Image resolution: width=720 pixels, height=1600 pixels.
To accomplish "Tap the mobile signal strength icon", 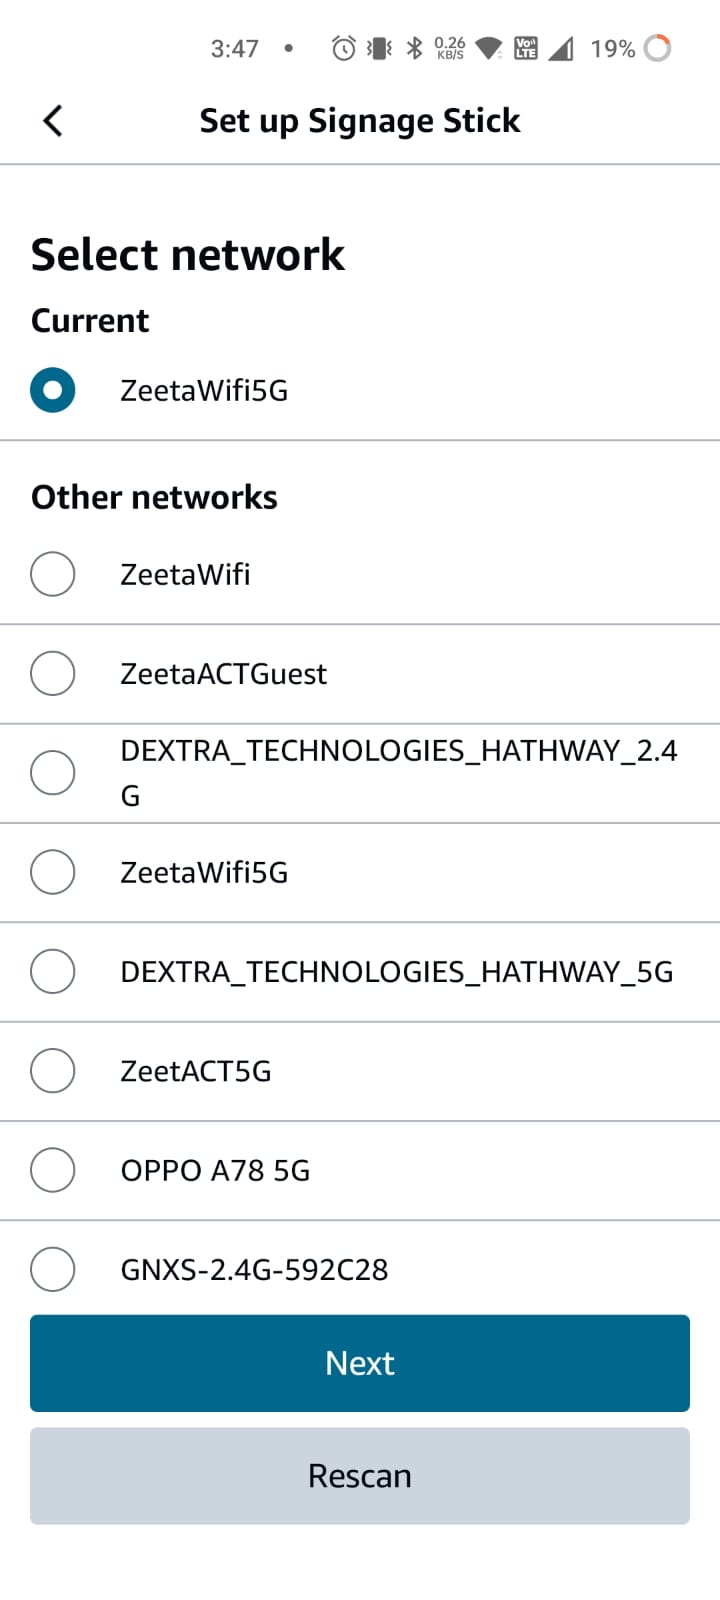I will point(561,48).
